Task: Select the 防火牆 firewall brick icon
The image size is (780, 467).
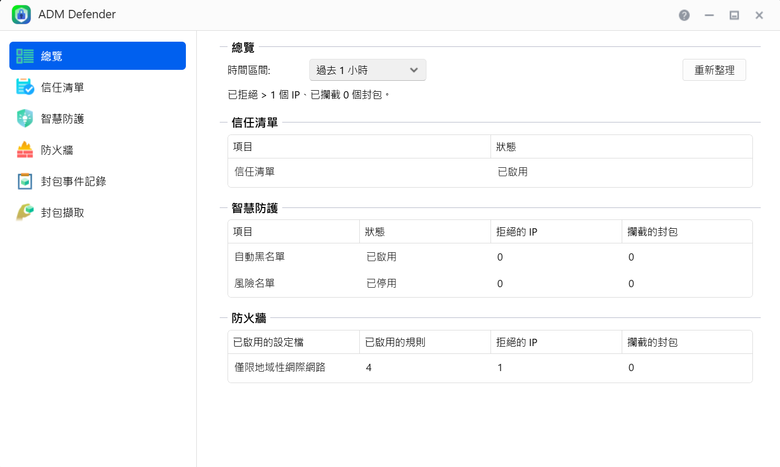Action: coord(25,150)
